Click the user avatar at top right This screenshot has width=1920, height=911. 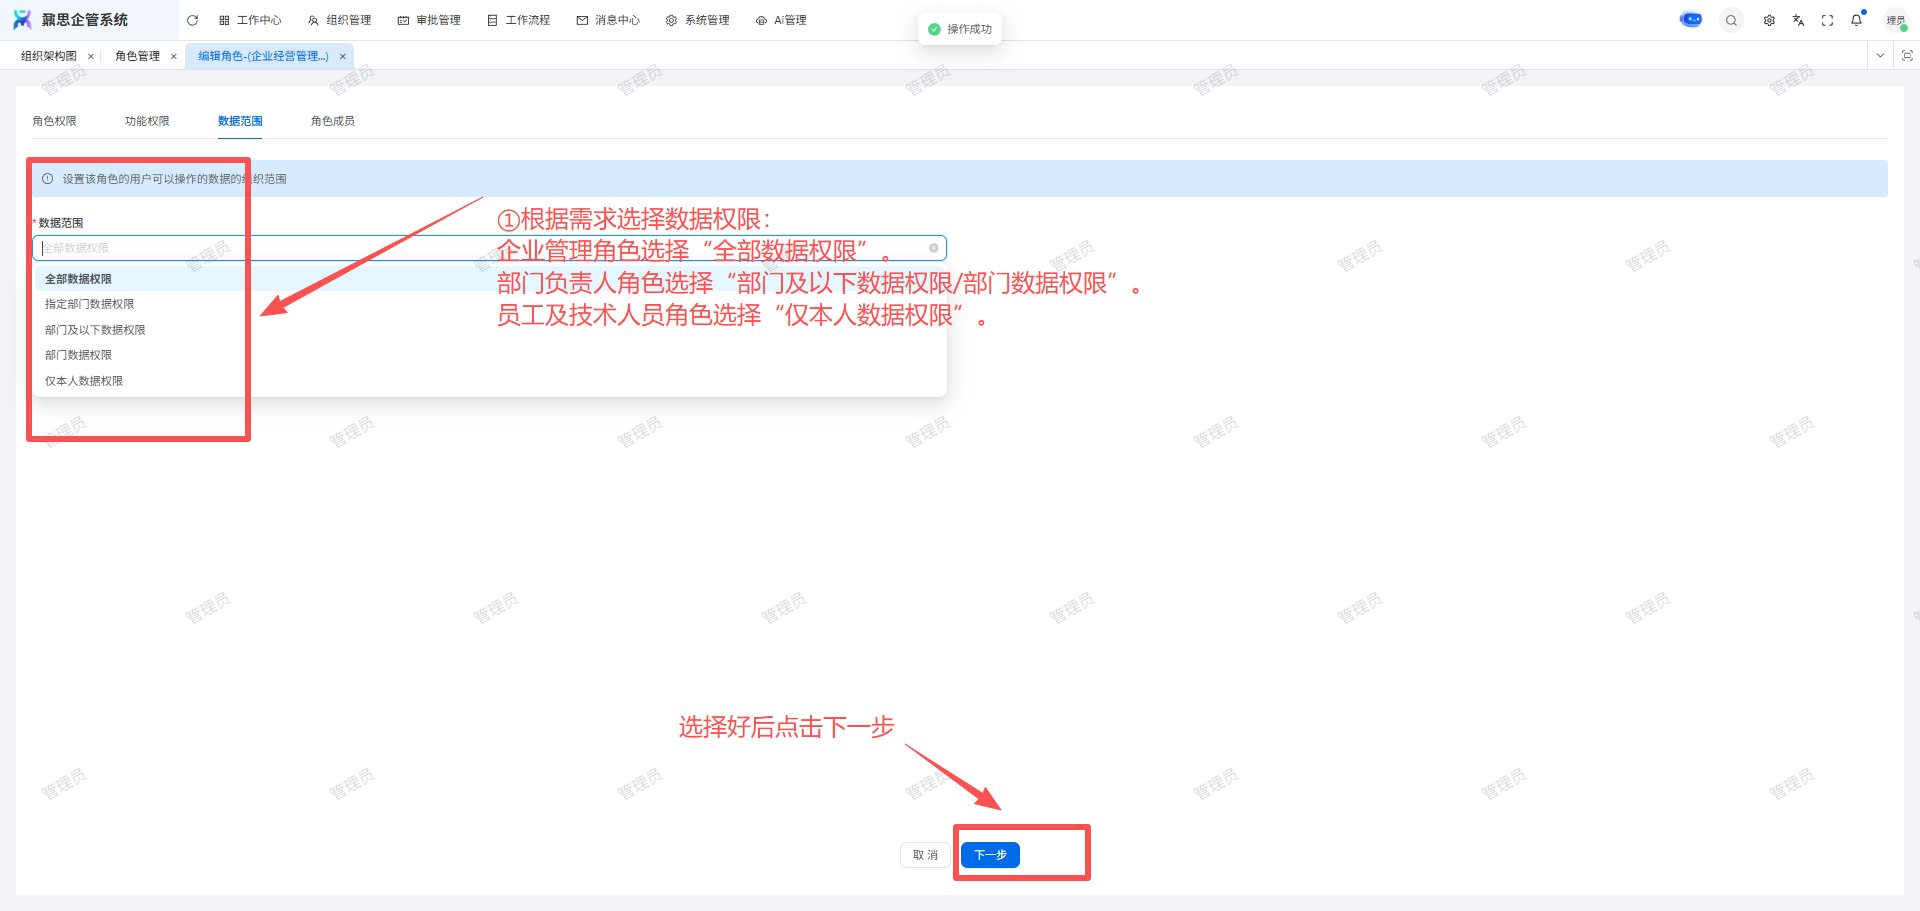1894,20
